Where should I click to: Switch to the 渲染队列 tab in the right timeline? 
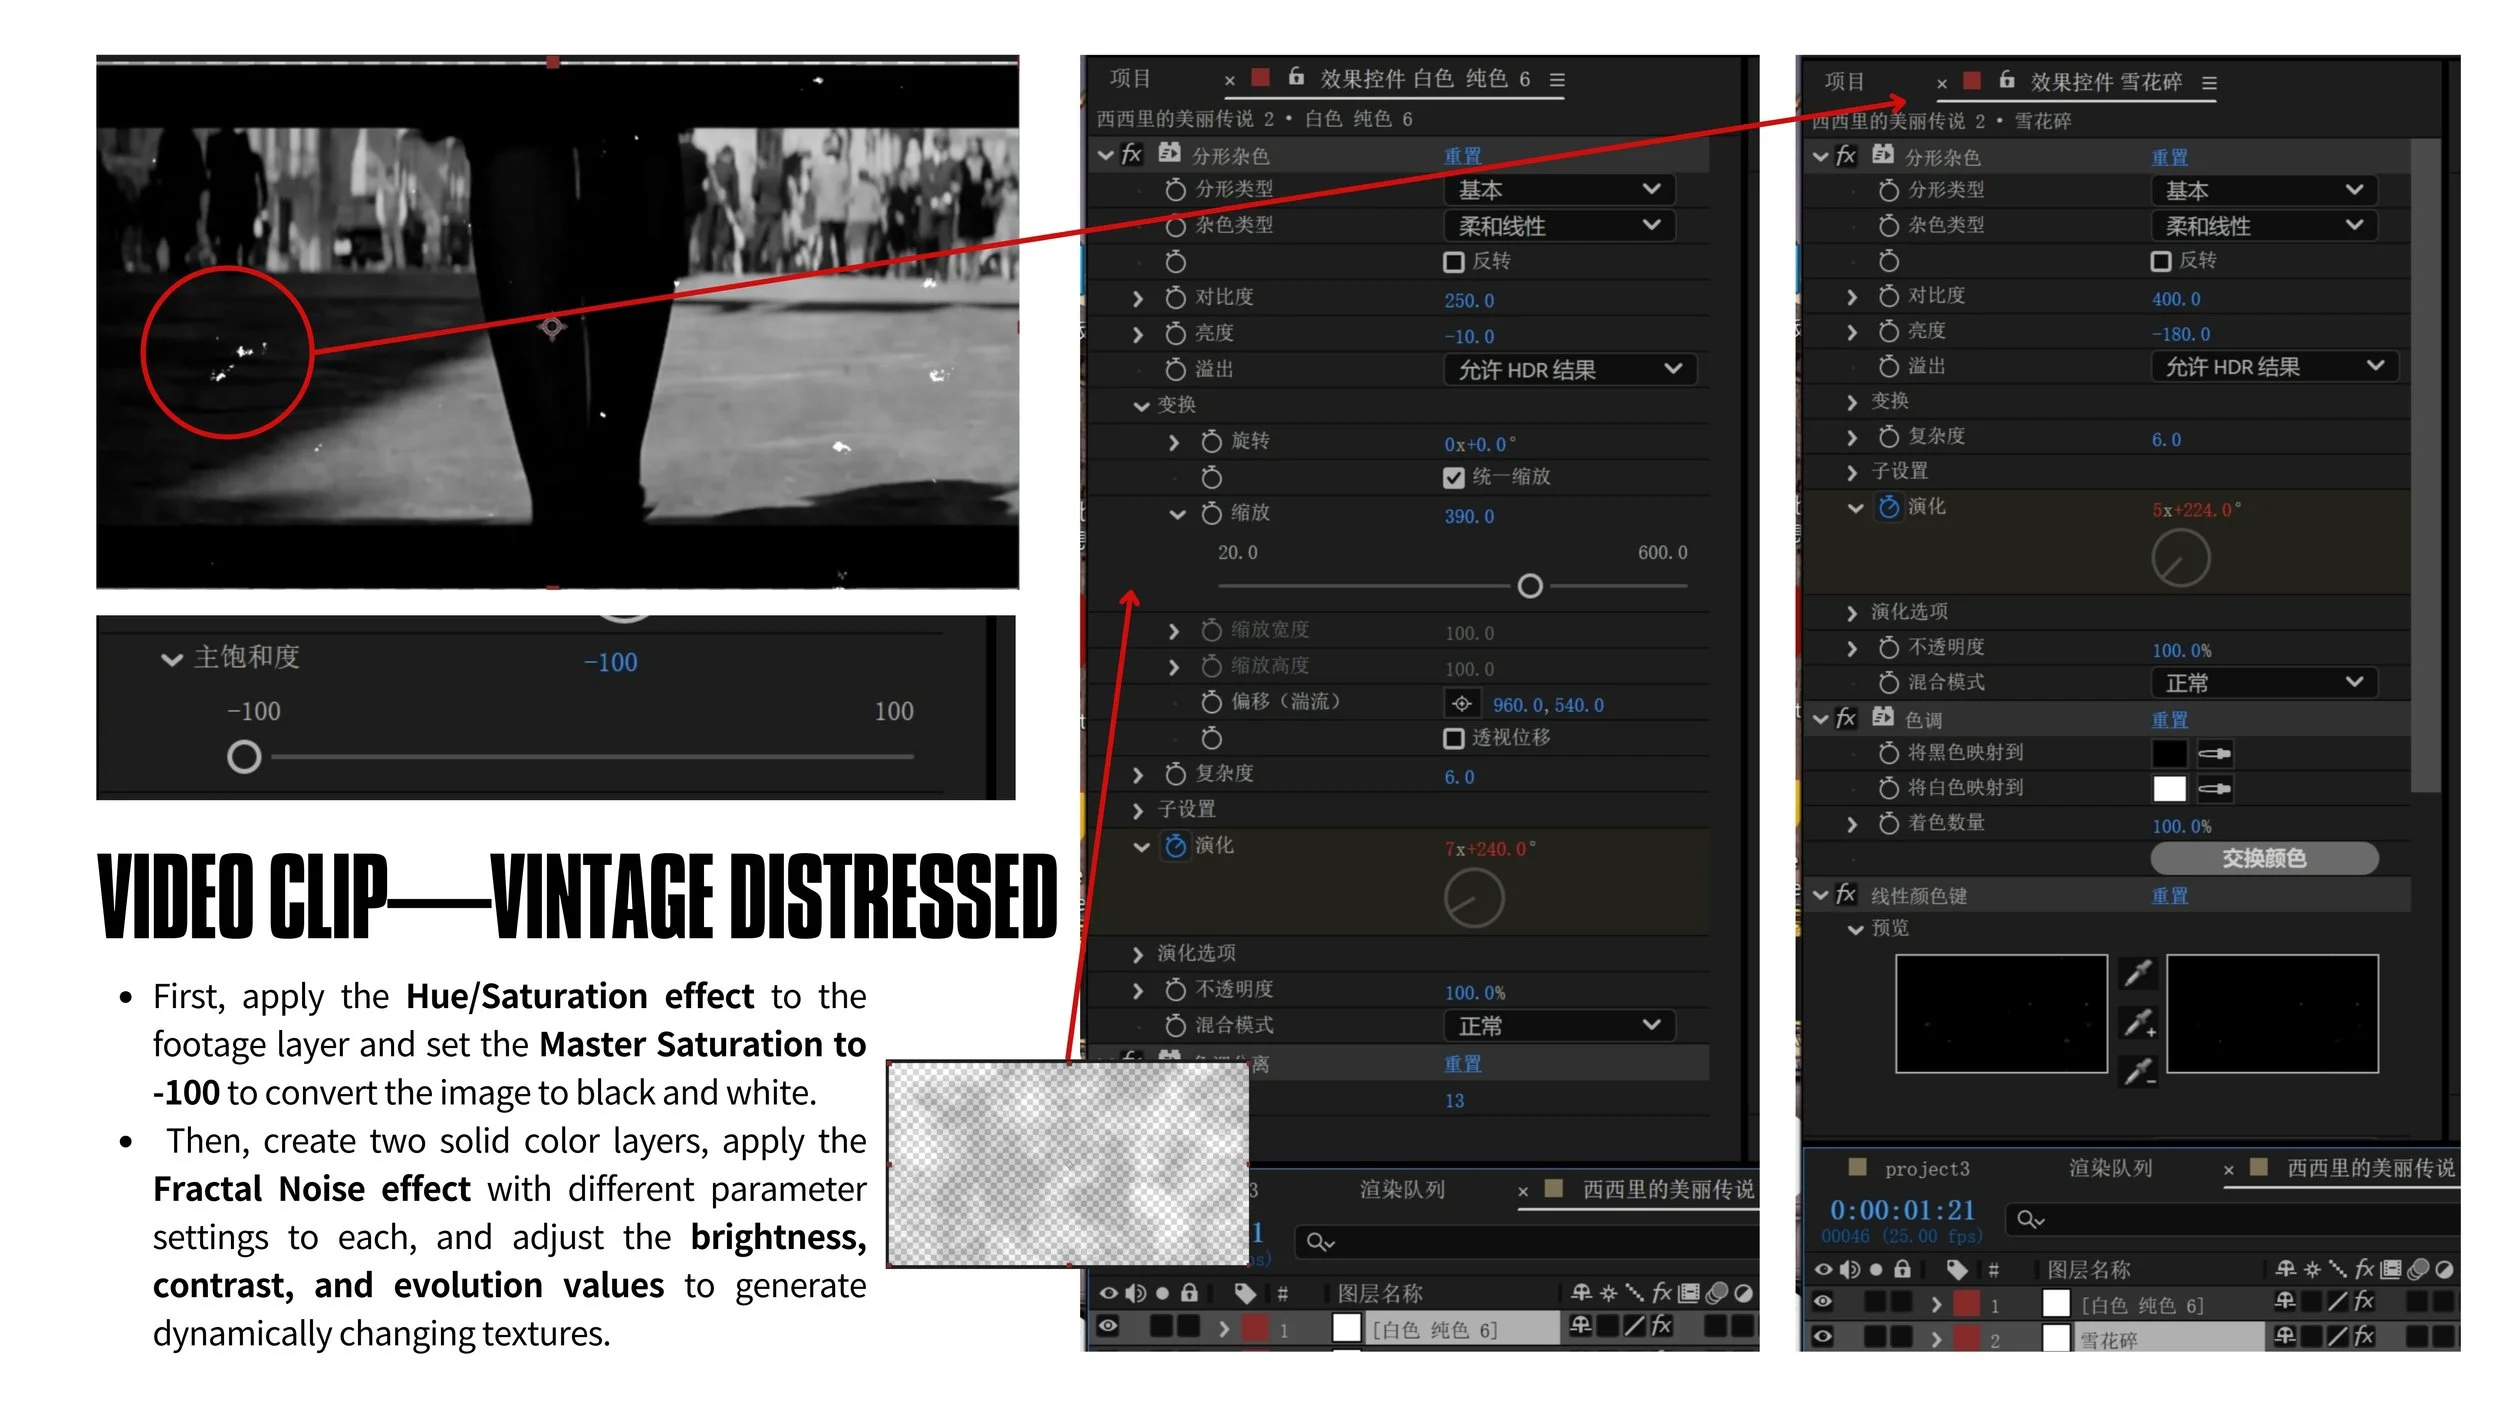[x=2110, y=1168]
